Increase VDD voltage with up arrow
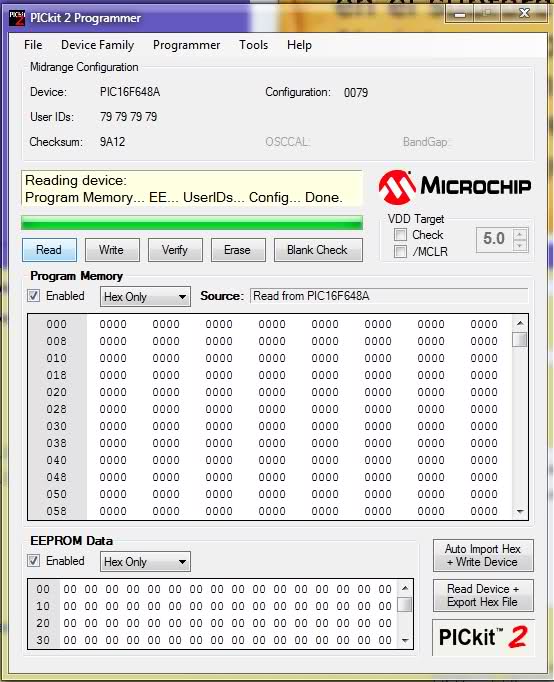 [x=520, y=235]
